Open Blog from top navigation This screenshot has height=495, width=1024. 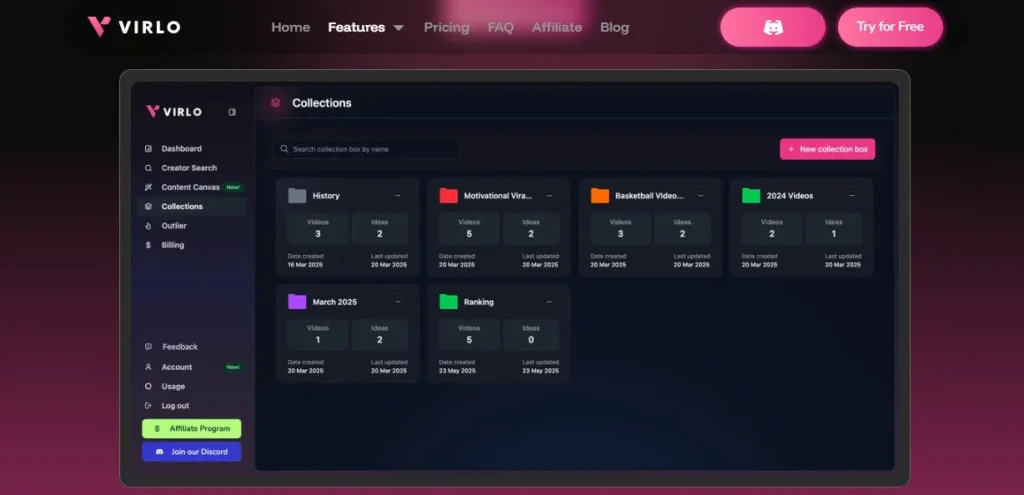click(615, 27)
